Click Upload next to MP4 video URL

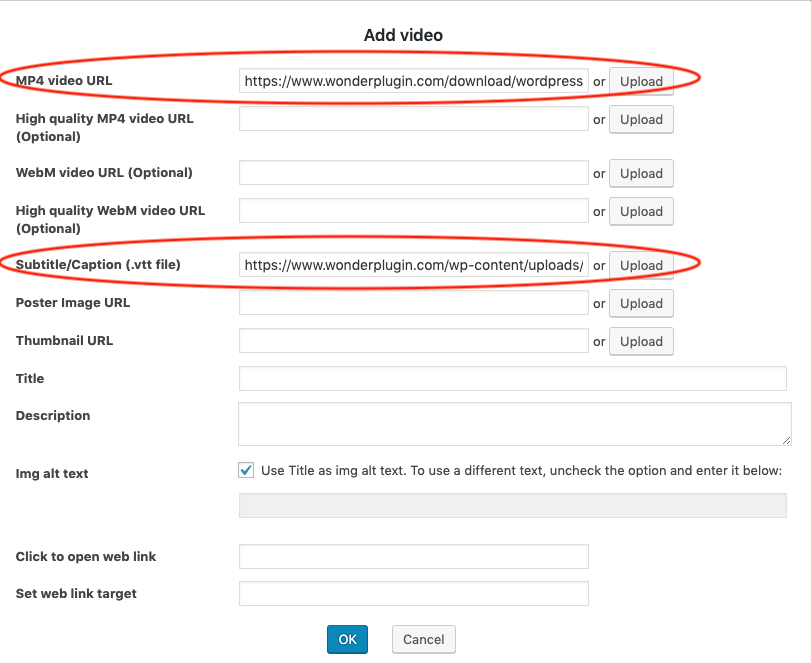pos(641,81)
